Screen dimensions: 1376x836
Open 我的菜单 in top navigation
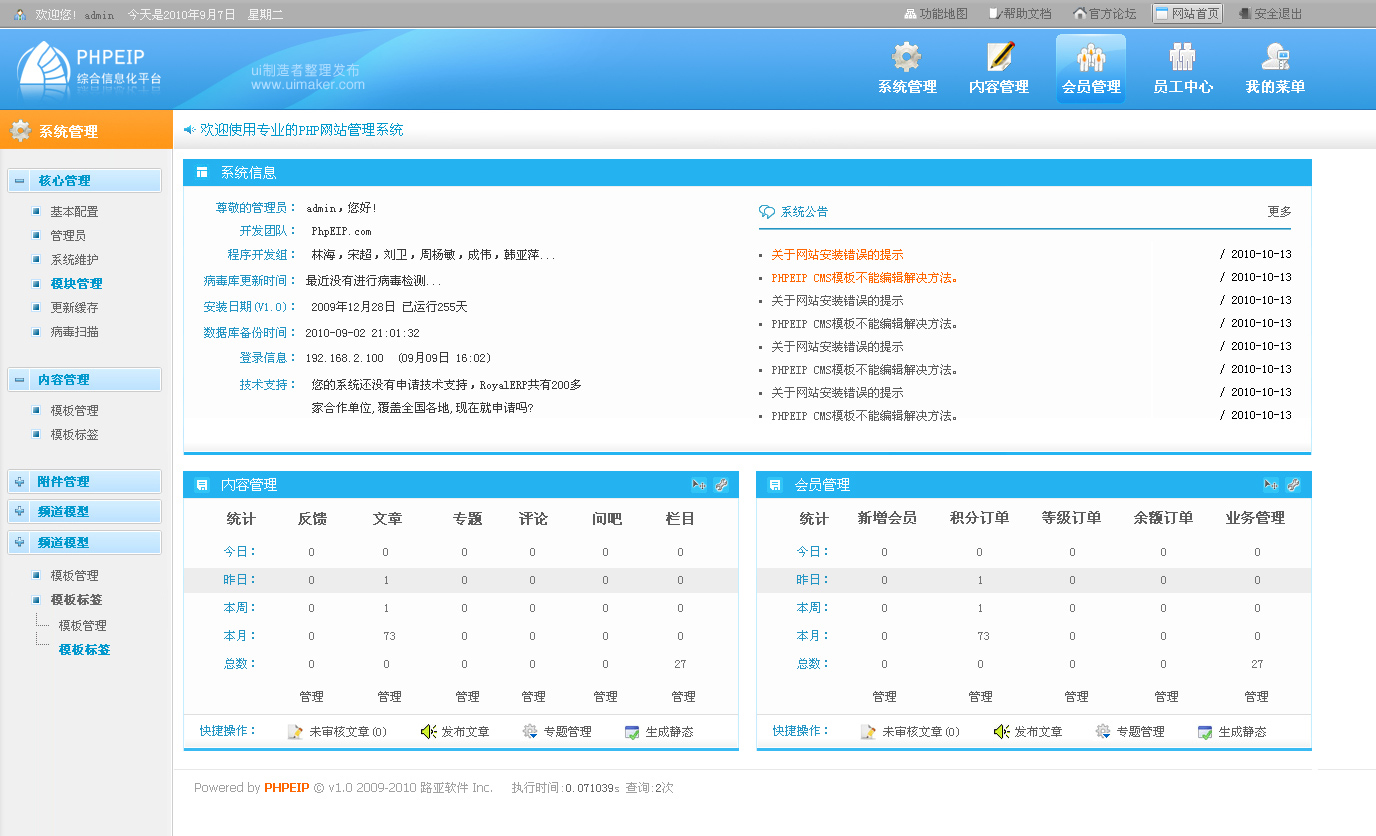[x=1275, y=68]
